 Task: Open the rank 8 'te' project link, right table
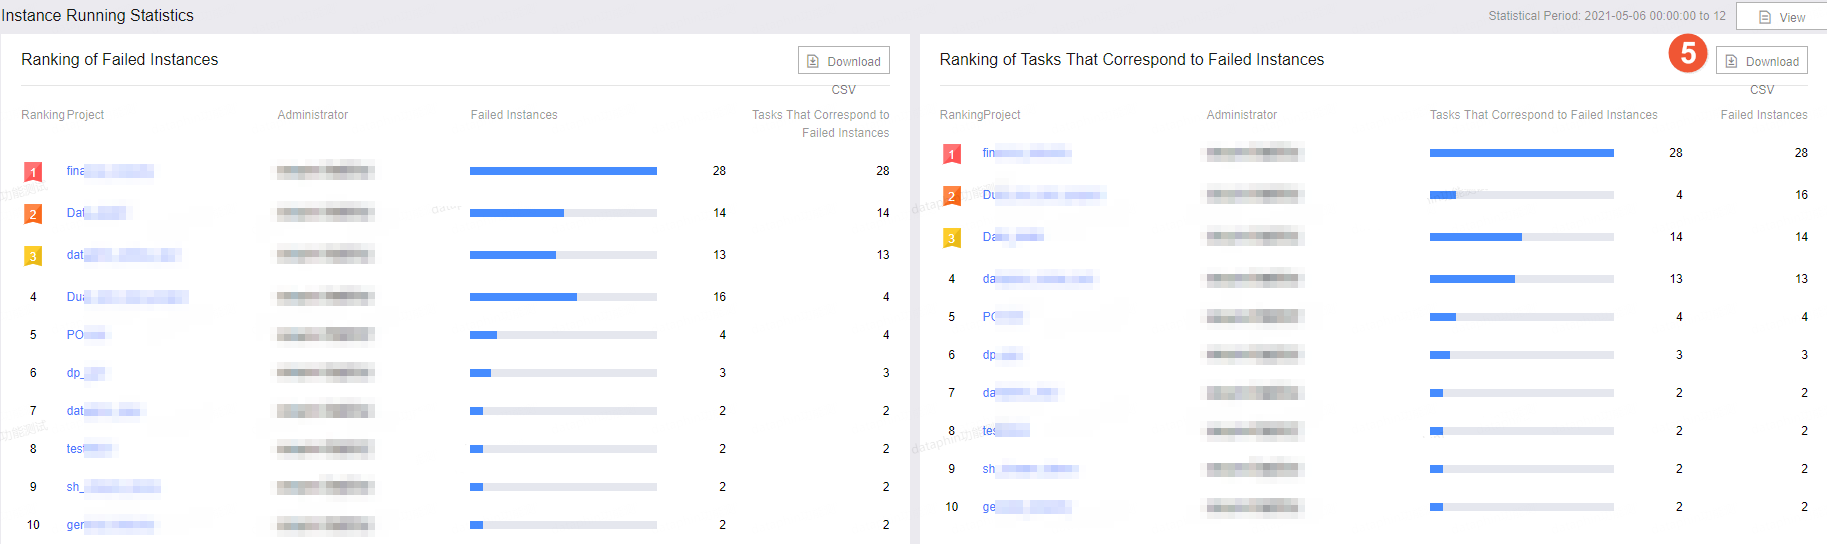coord(1006,431)
